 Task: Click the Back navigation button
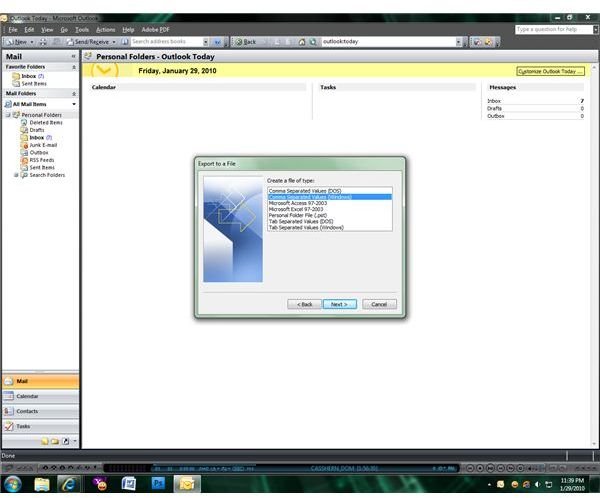[245, 42]
